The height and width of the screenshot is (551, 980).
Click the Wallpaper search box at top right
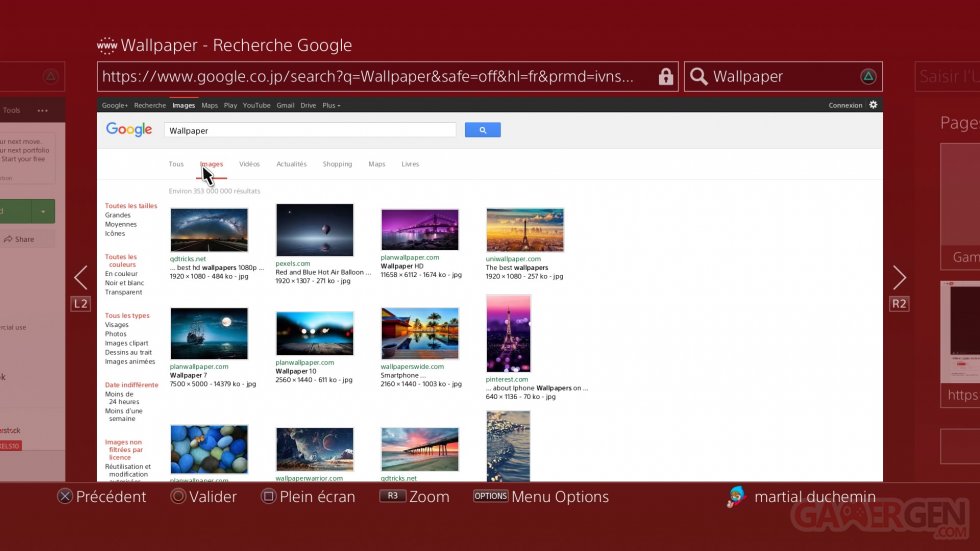tap(783, 76)
